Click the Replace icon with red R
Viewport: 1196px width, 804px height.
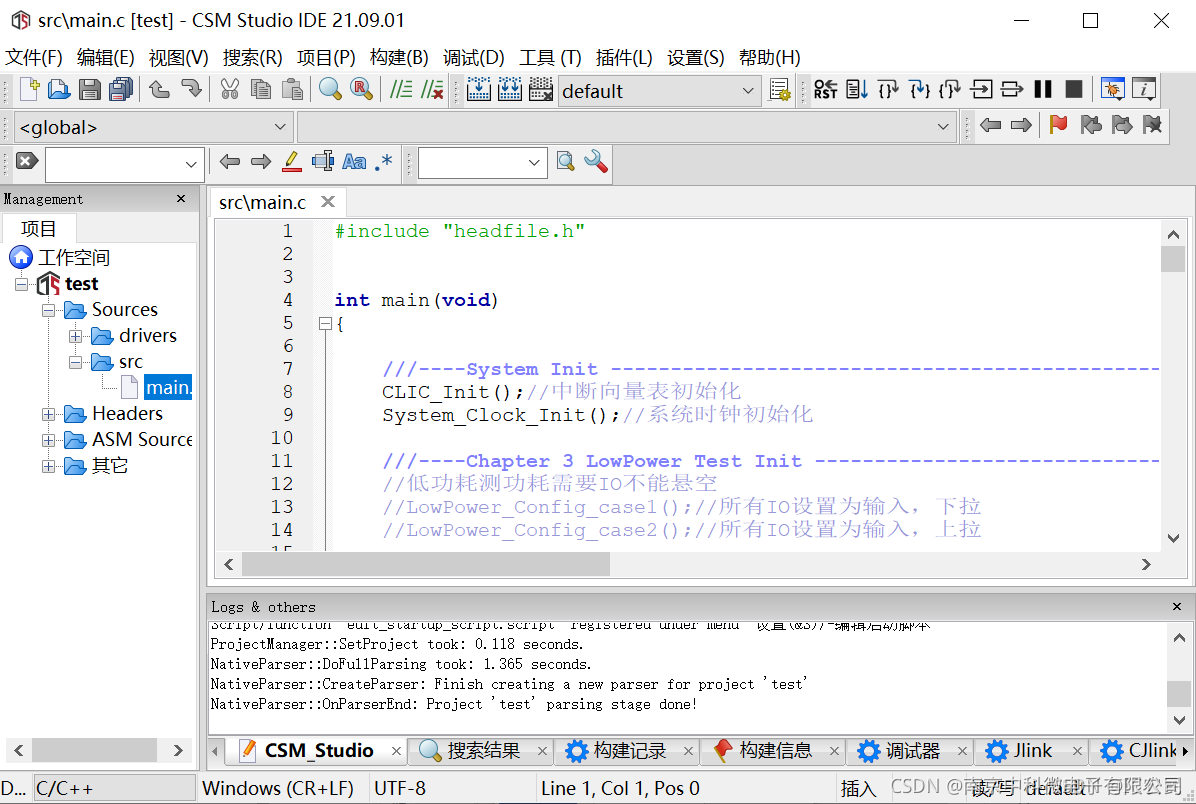coord(361,89)
